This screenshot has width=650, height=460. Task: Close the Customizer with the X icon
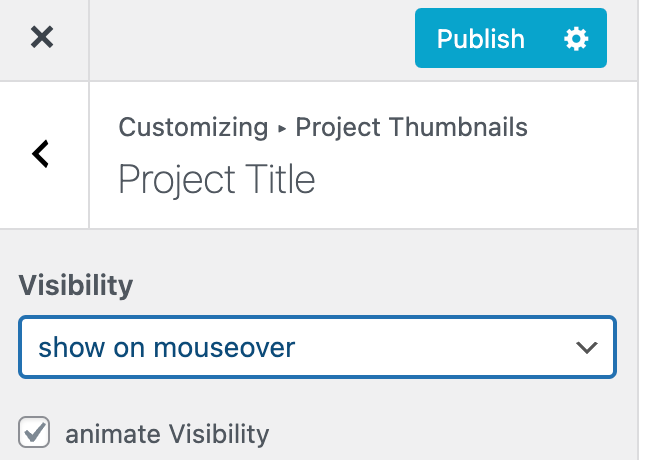[41, 38]
